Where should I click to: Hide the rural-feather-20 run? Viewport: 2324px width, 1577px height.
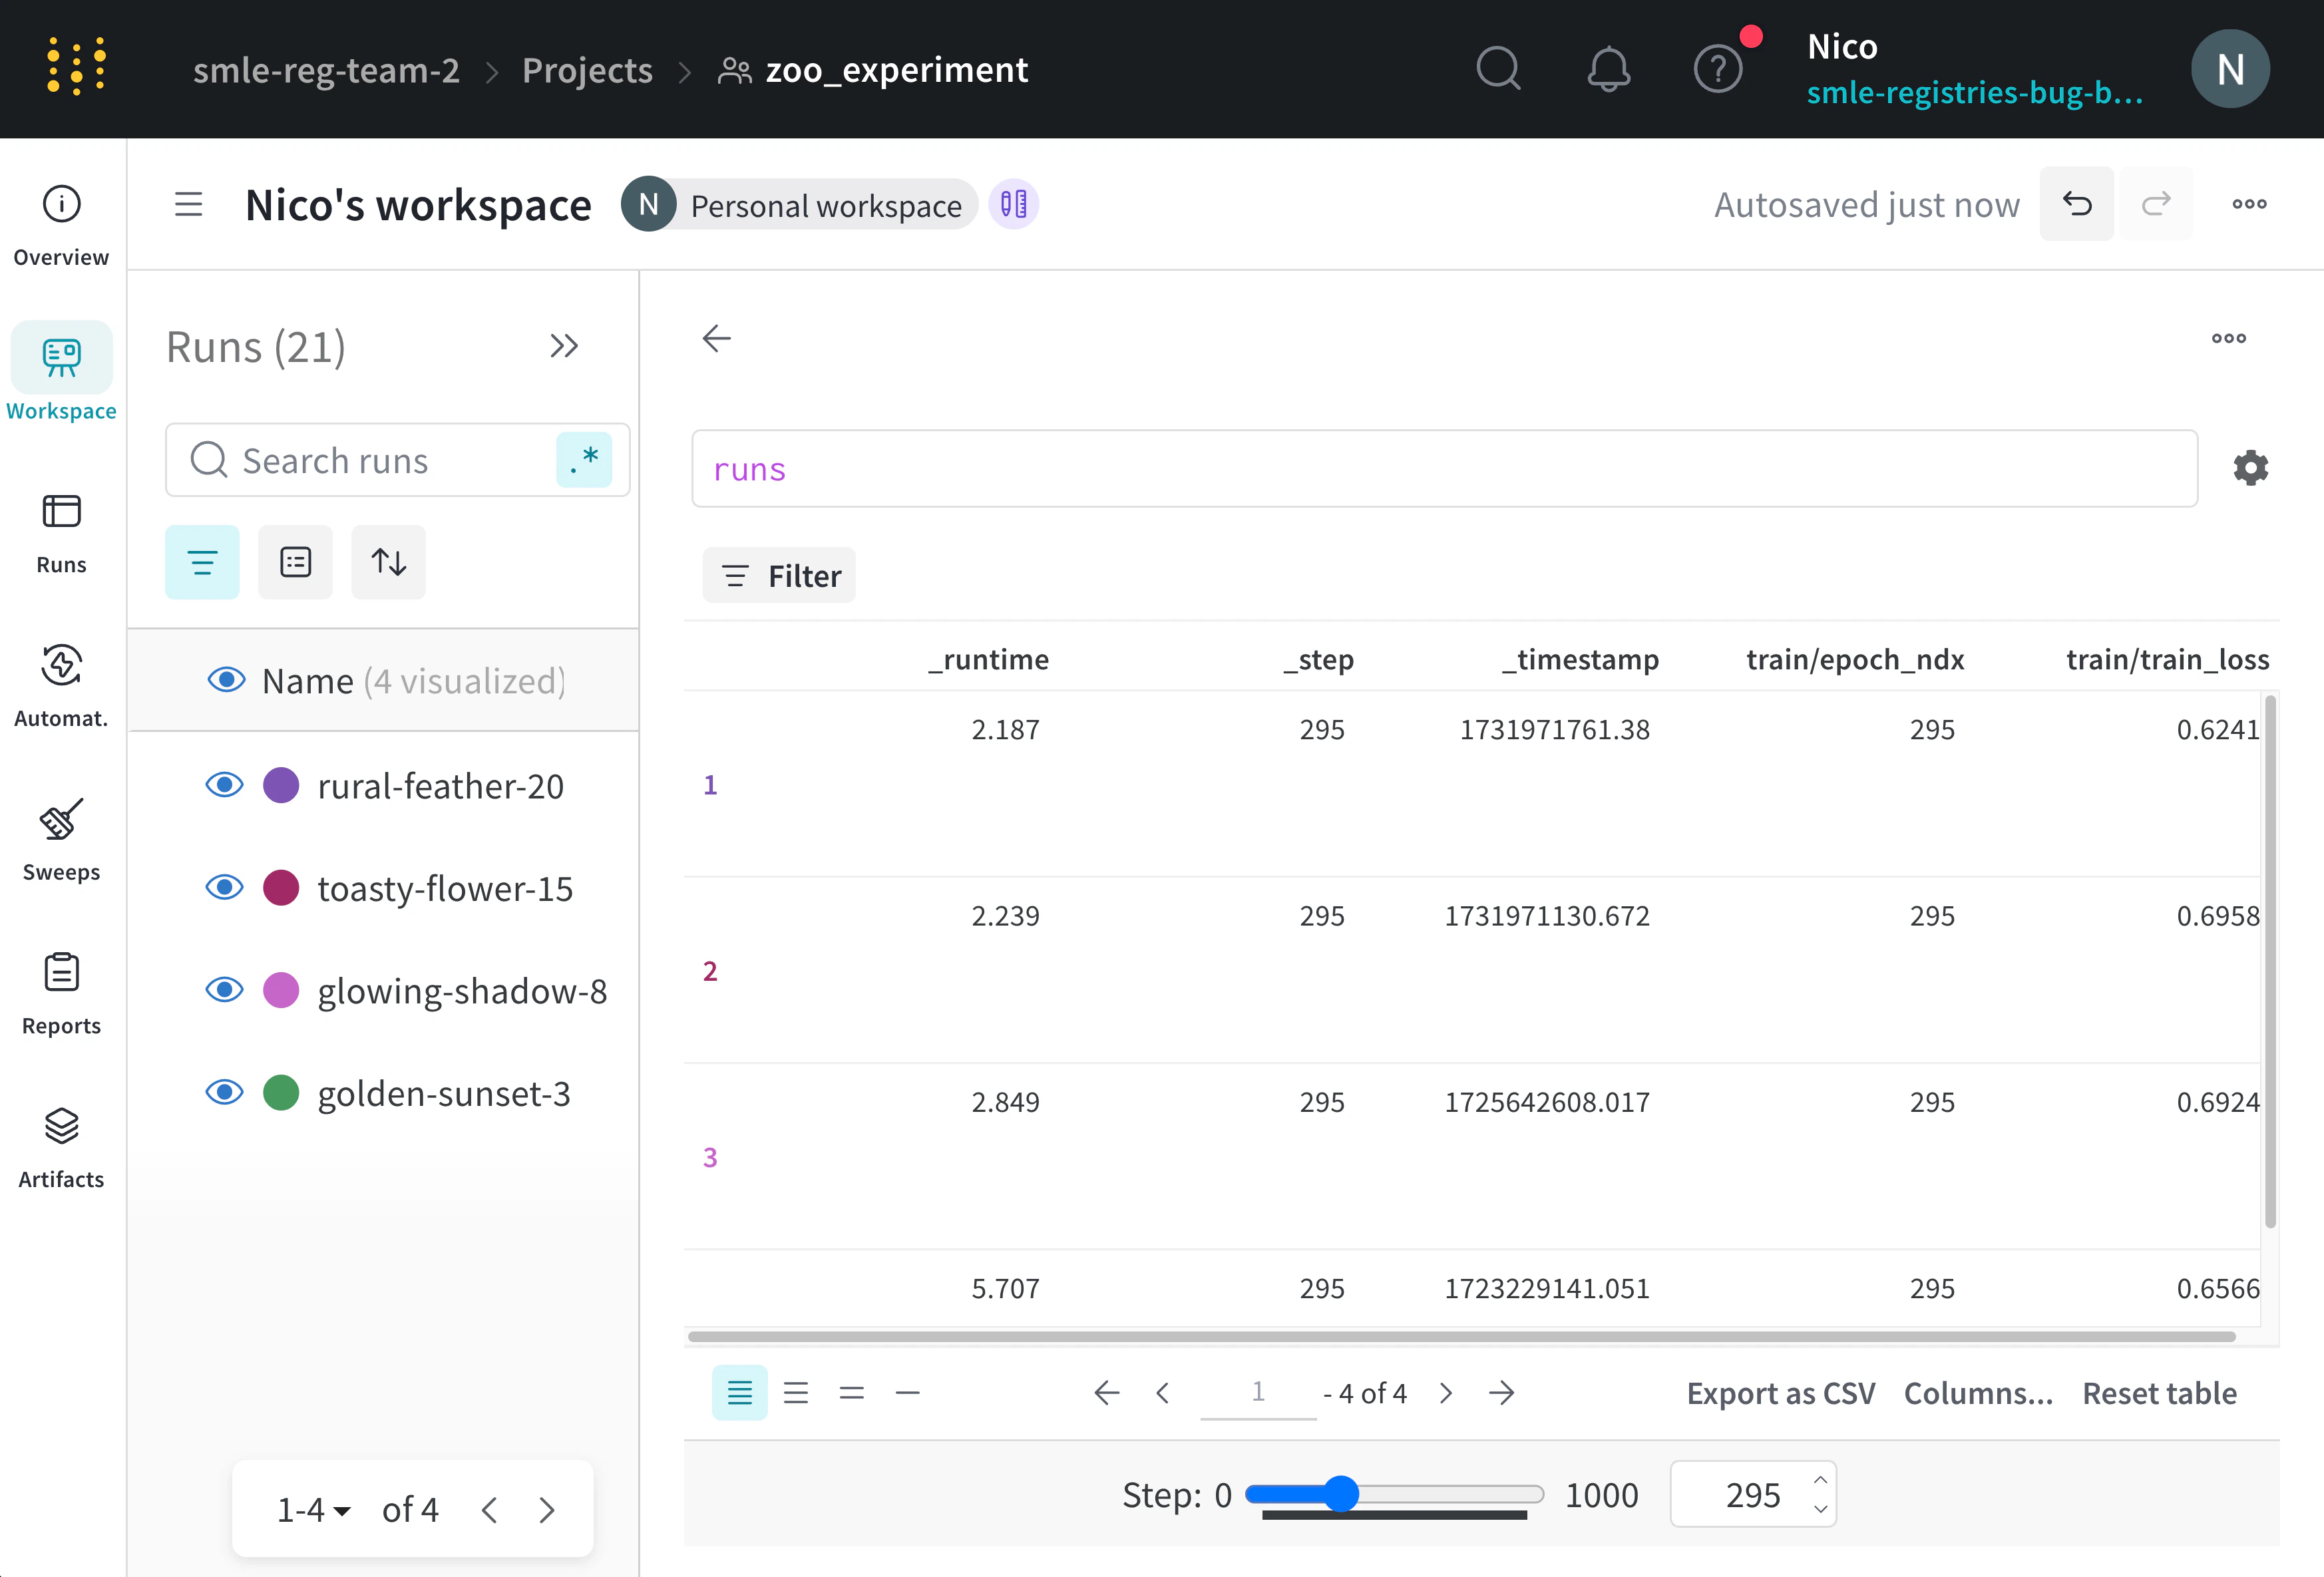225,785
